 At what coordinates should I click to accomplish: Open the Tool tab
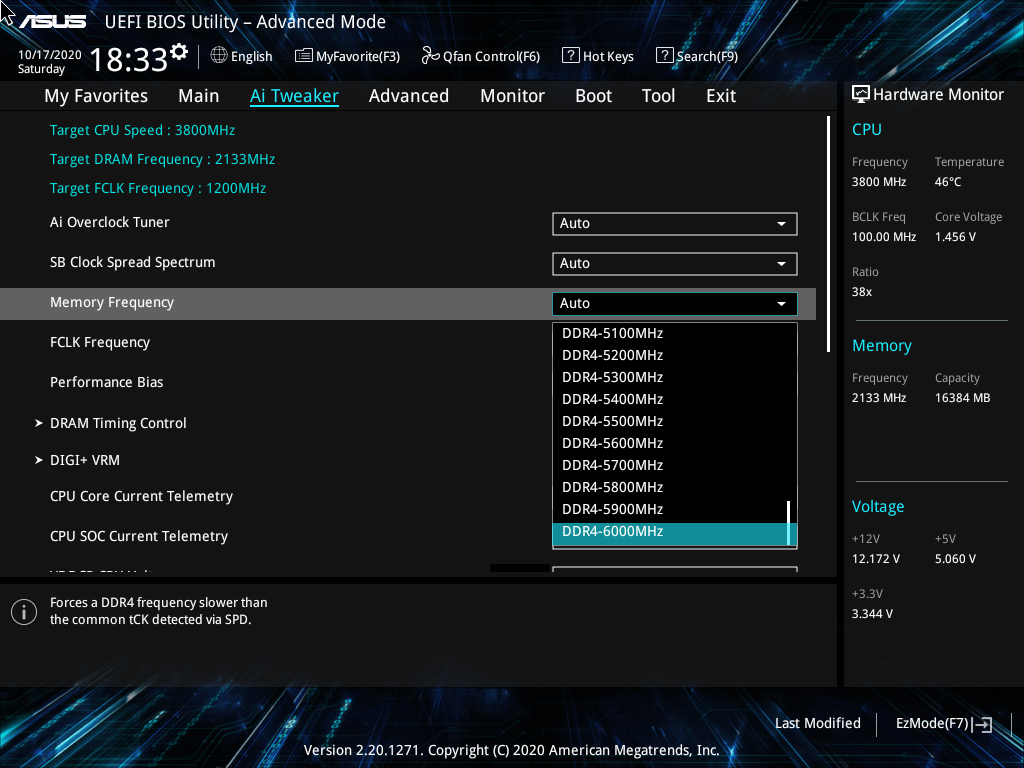pyautogui.click(x=658, y=96)
